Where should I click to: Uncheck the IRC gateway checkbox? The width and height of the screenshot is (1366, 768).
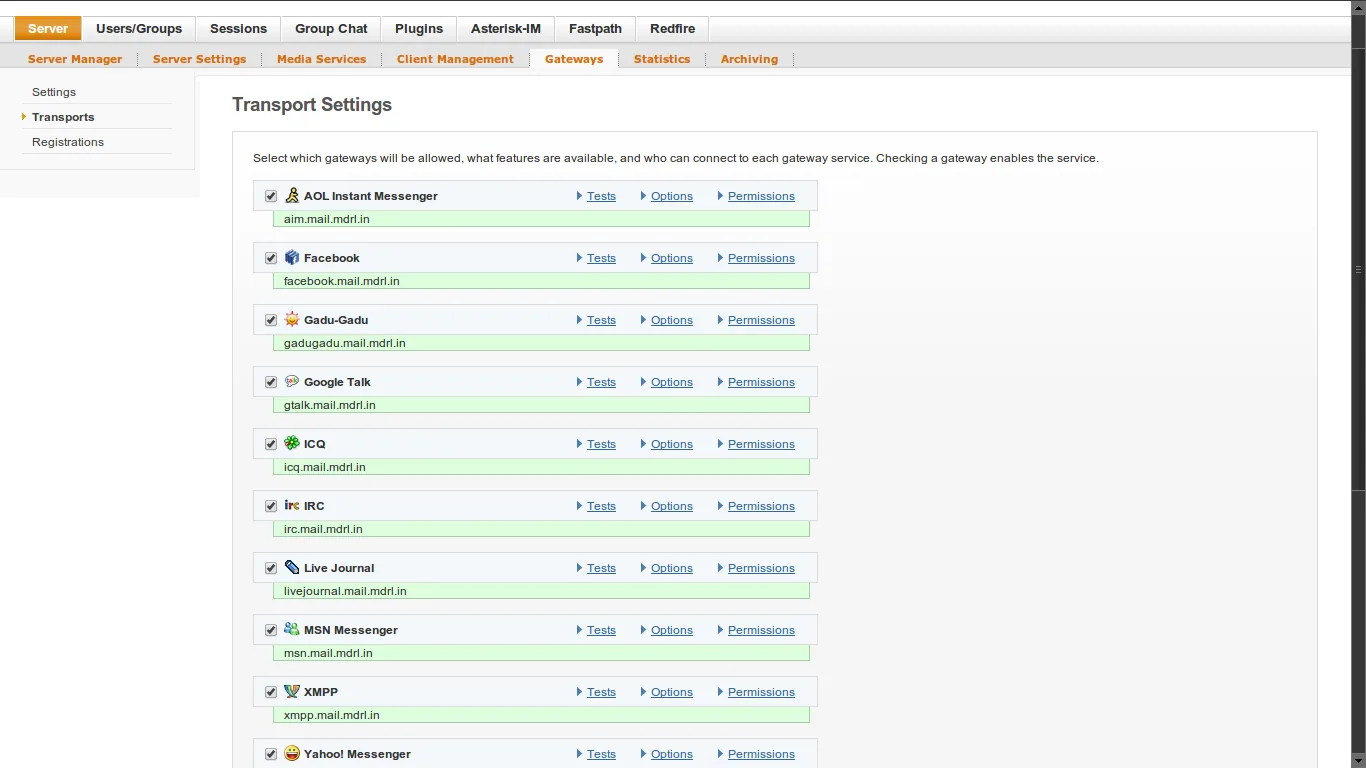[x=271, y=506]
